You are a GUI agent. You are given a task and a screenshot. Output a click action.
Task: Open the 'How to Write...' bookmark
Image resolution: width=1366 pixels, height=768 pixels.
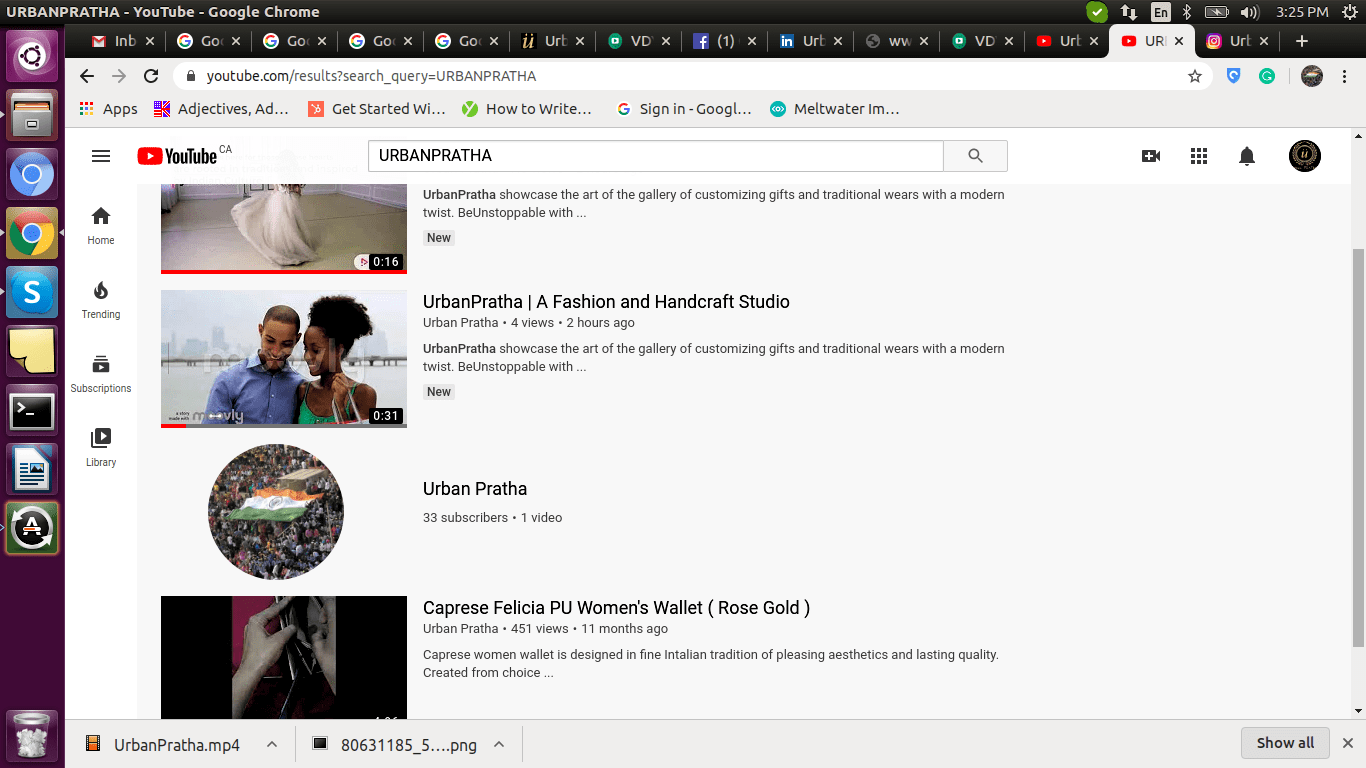[x=527, y=109]
